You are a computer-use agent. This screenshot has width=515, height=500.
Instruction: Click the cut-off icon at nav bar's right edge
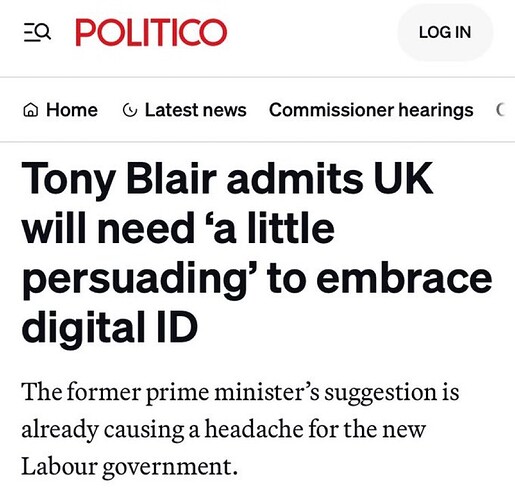(x=501, y=110)
